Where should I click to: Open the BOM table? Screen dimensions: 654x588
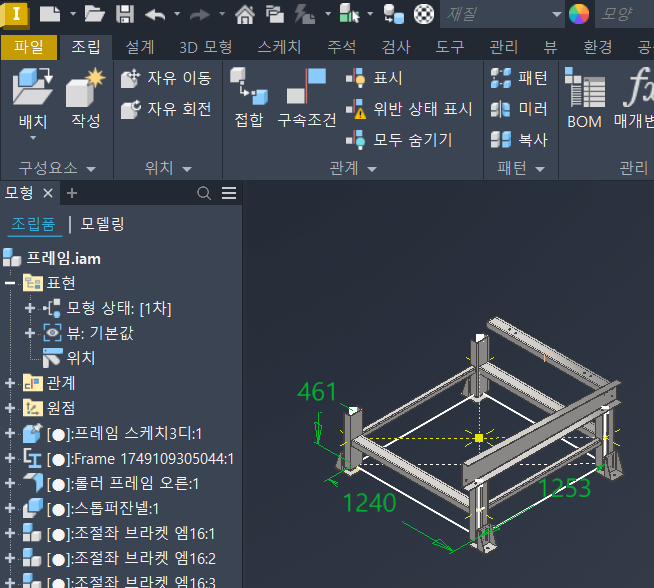[x=585, y=98]
